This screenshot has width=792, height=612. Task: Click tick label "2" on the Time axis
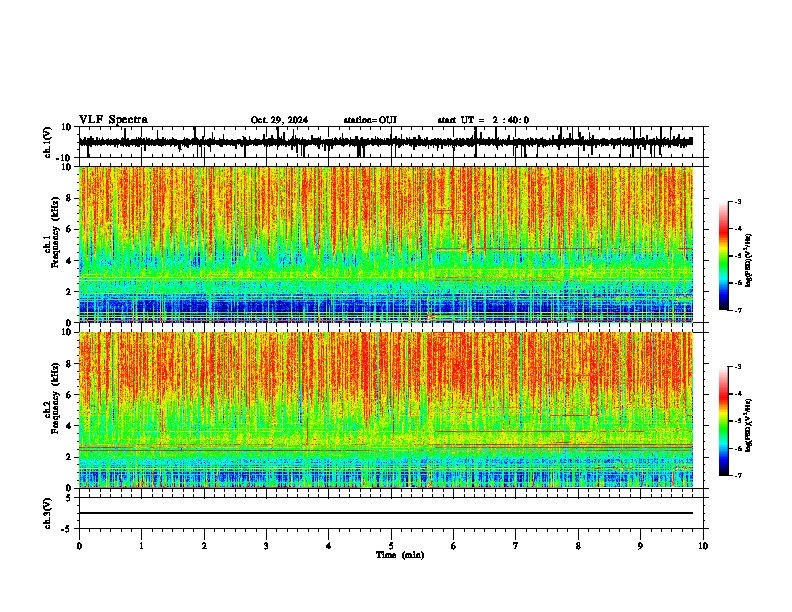point(204,546)
